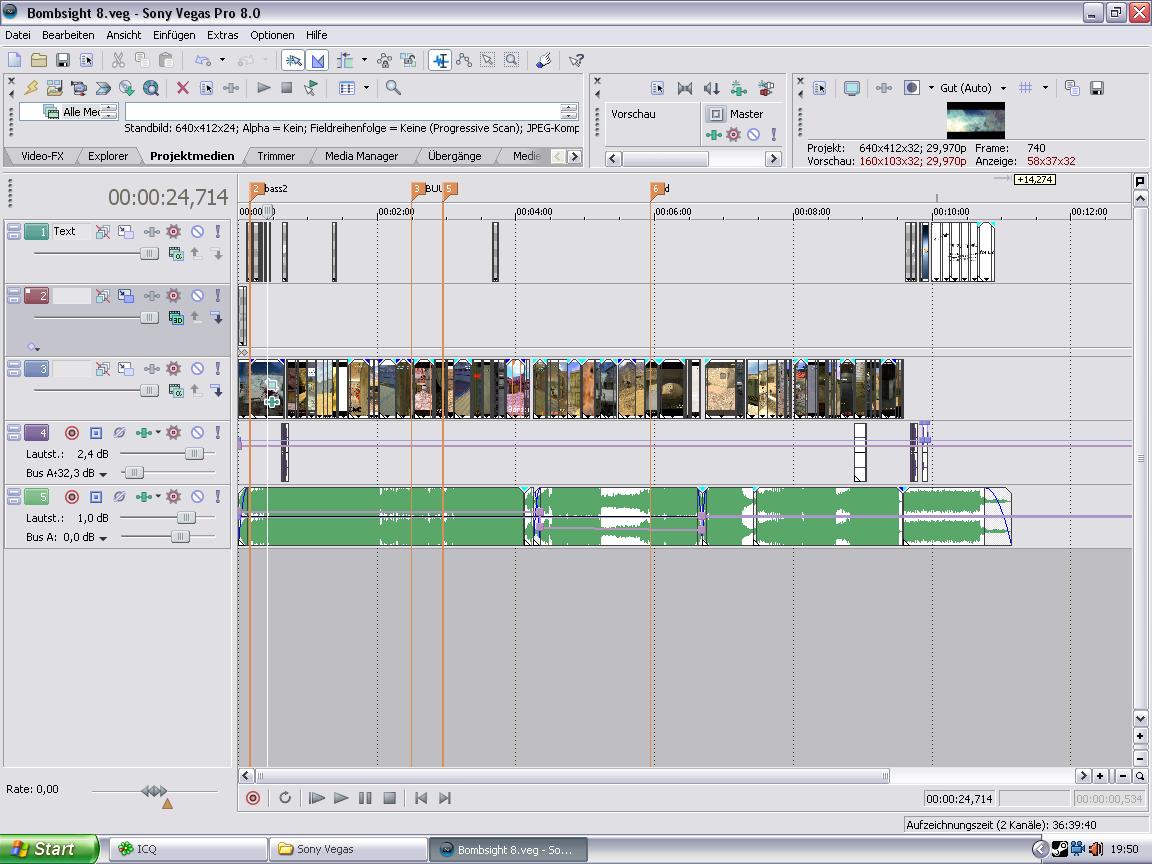Click the Save project icon in toolbar
This screenshot has width=1152, height=864.
tap(62, 60)
